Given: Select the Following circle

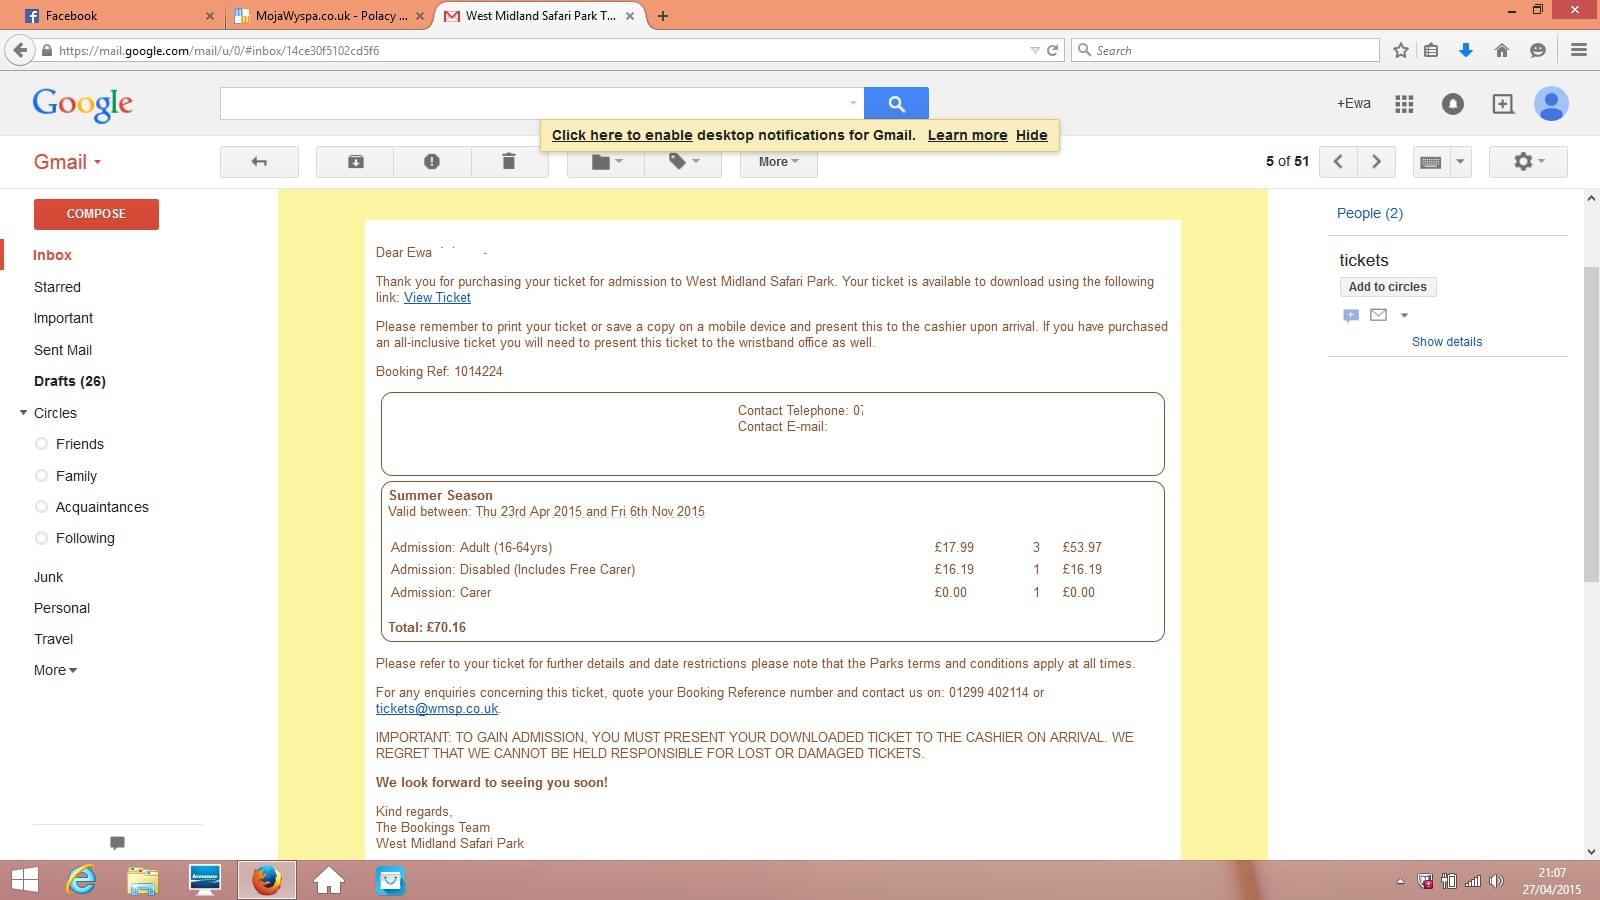Looking at the screenshot, I should (85, 538).
